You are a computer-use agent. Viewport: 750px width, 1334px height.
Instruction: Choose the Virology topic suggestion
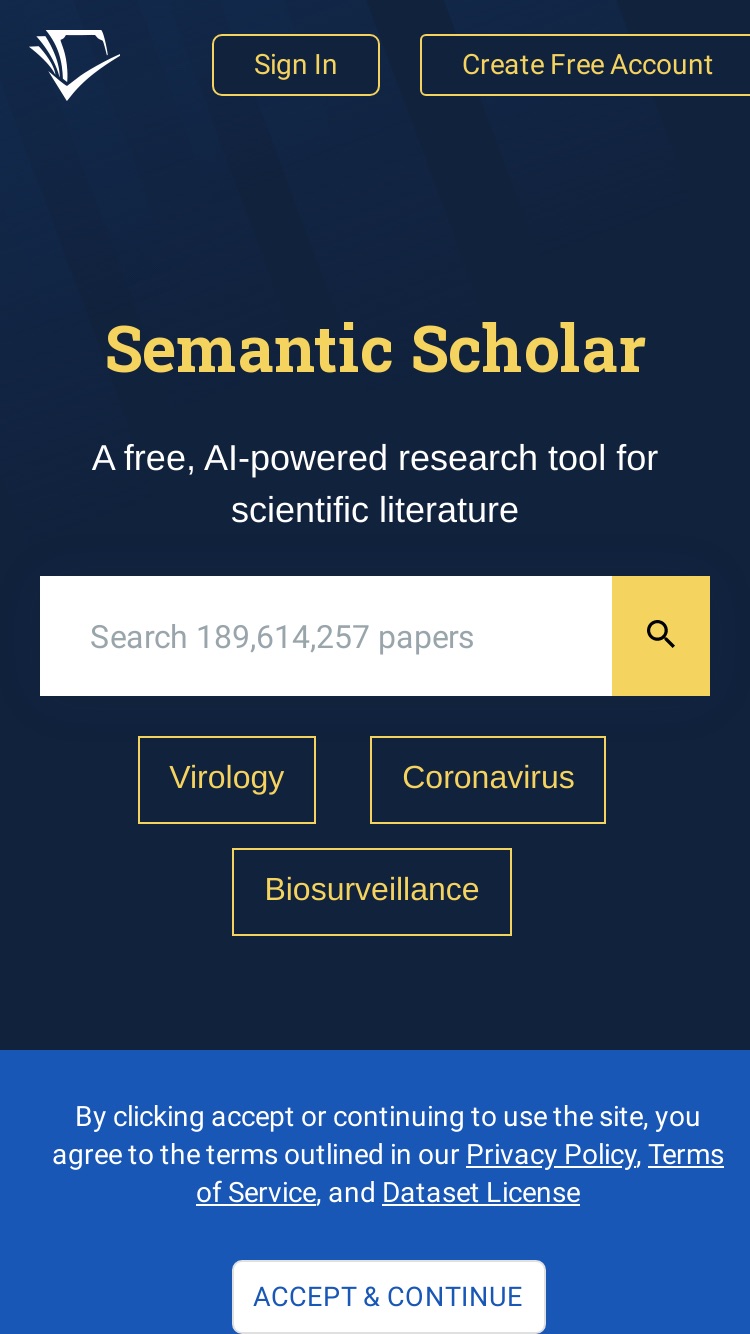point(227,780)
